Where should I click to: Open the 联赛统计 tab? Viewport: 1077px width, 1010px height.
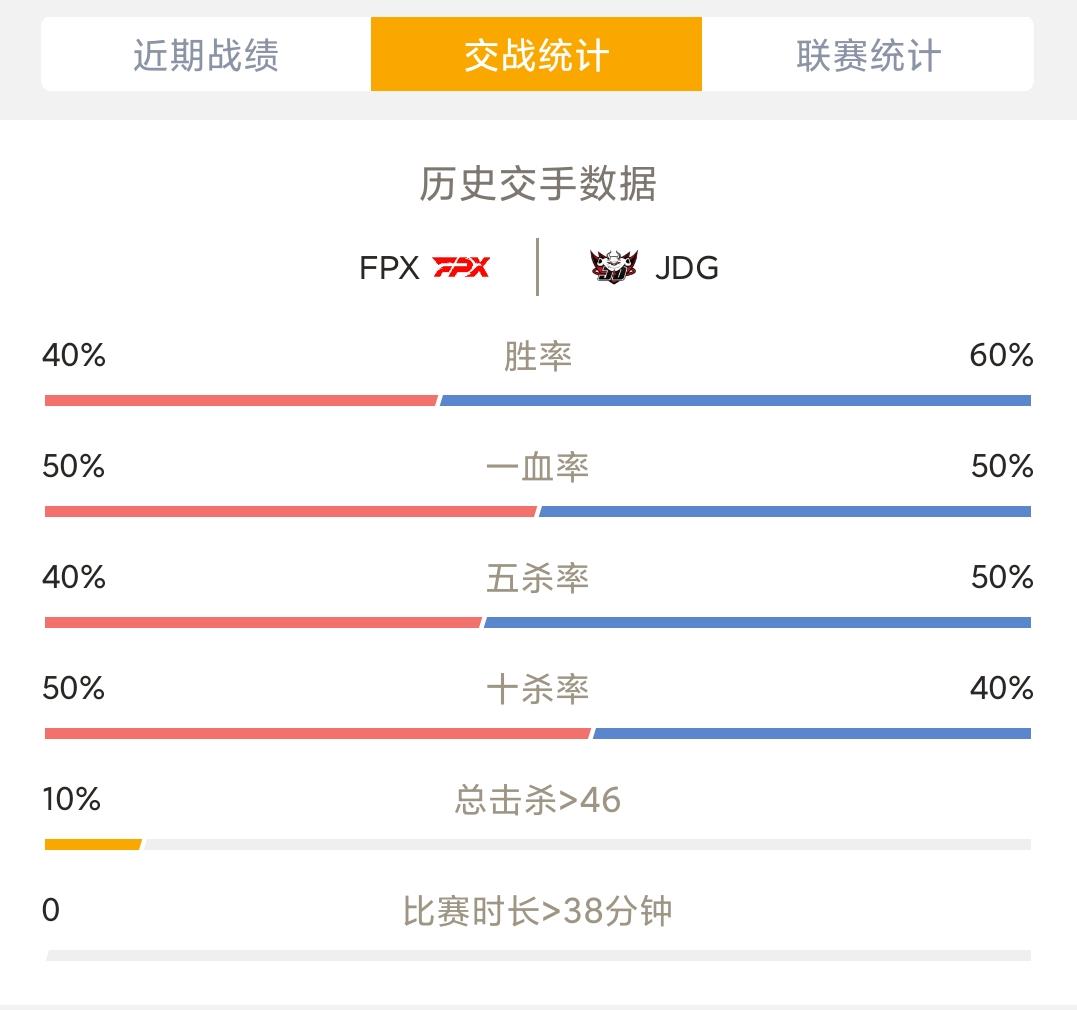coord(868,55)
